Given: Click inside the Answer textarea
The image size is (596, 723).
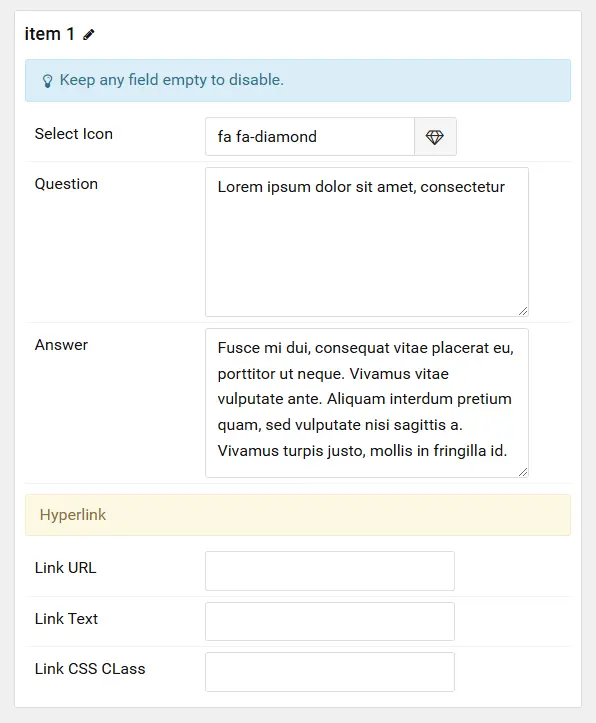Looking at the screenshot, I should [367, 403].
